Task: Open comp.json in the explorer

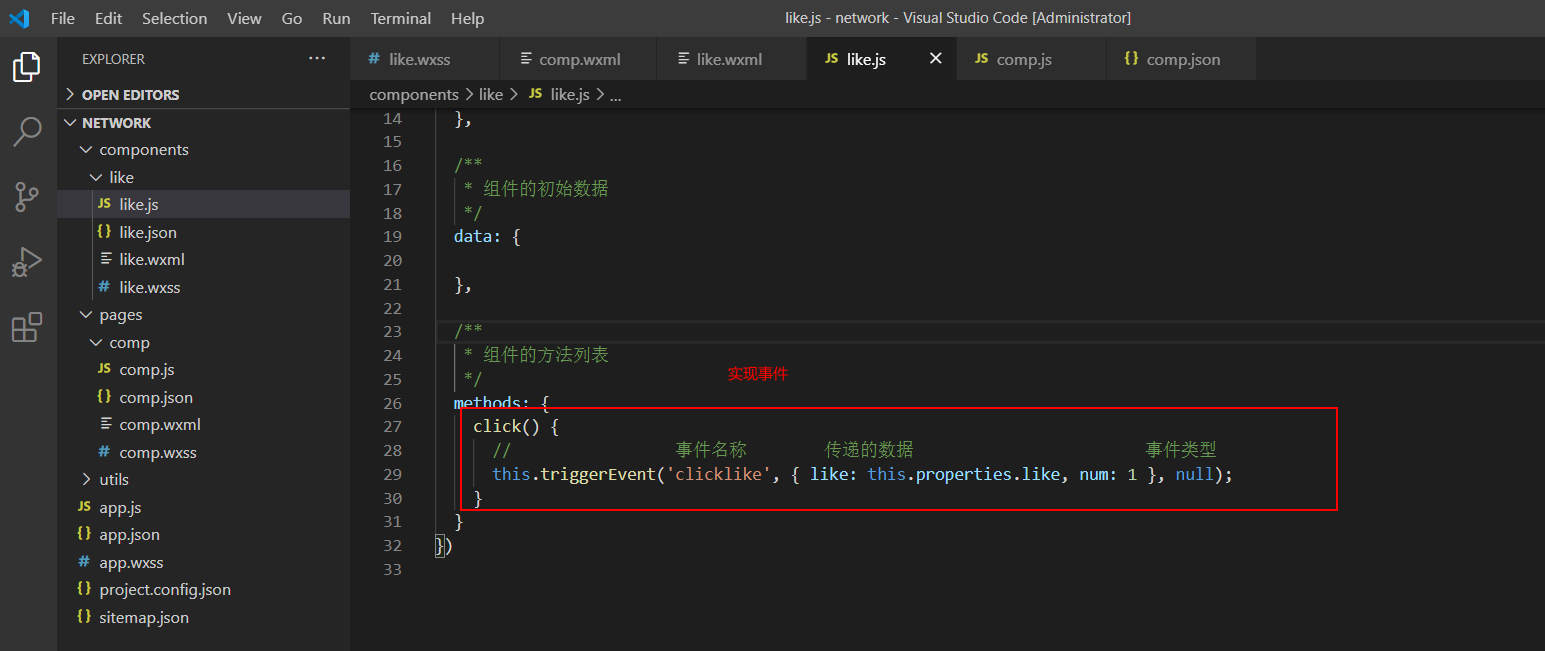Action: click(203, 397)
